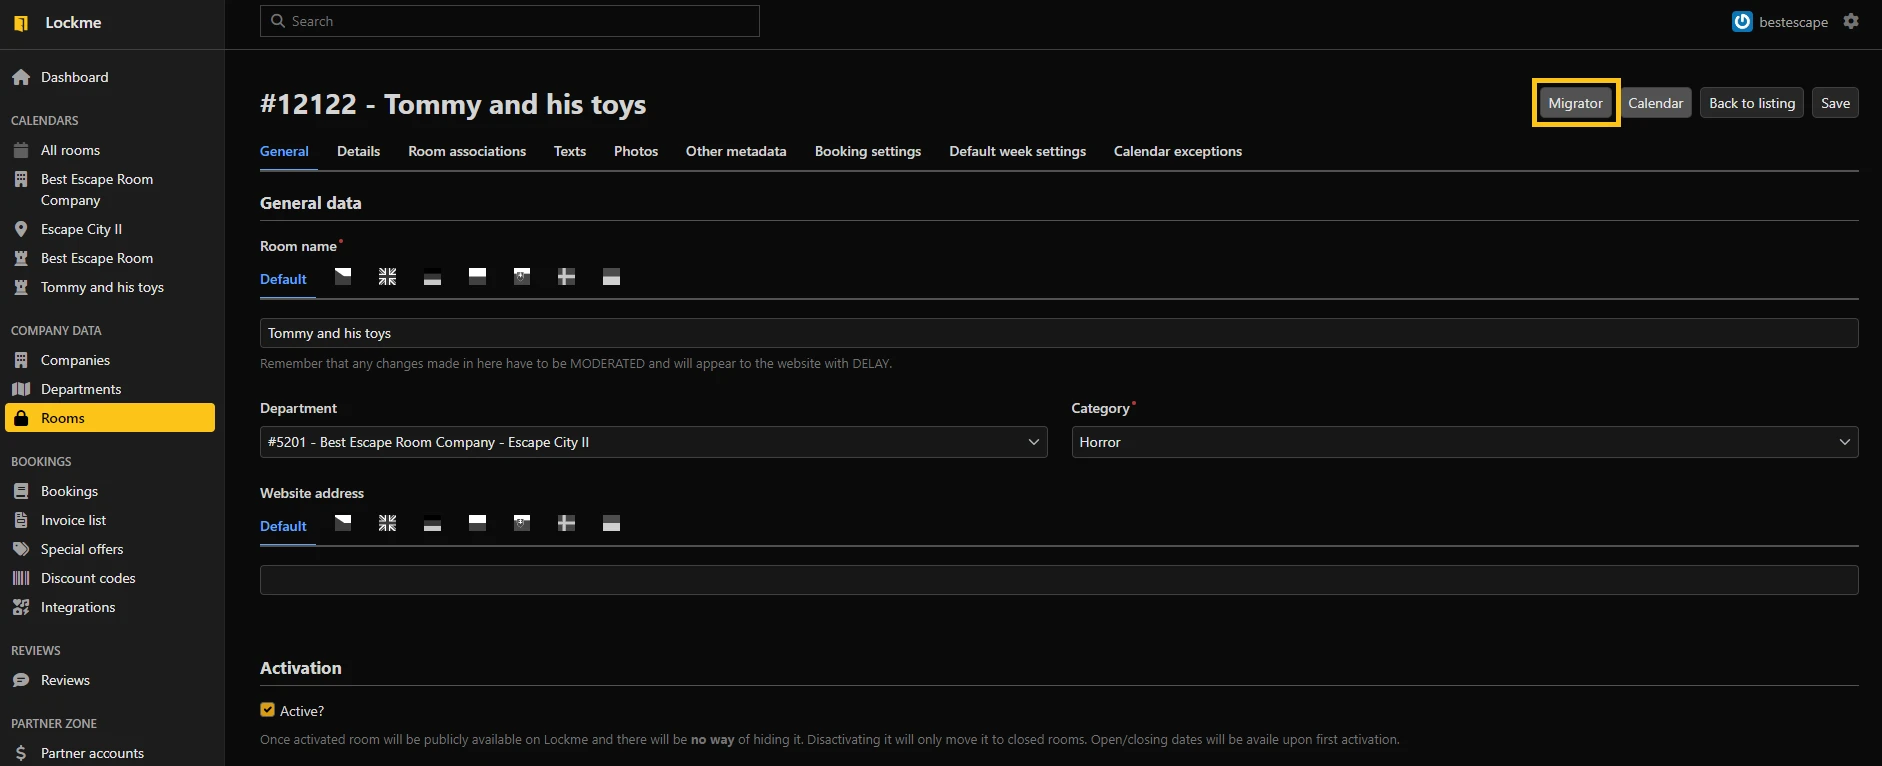This screenshot has width=1882, height=766.
Task: Click the Discount codes barcode icon
Action: (21, 578)
